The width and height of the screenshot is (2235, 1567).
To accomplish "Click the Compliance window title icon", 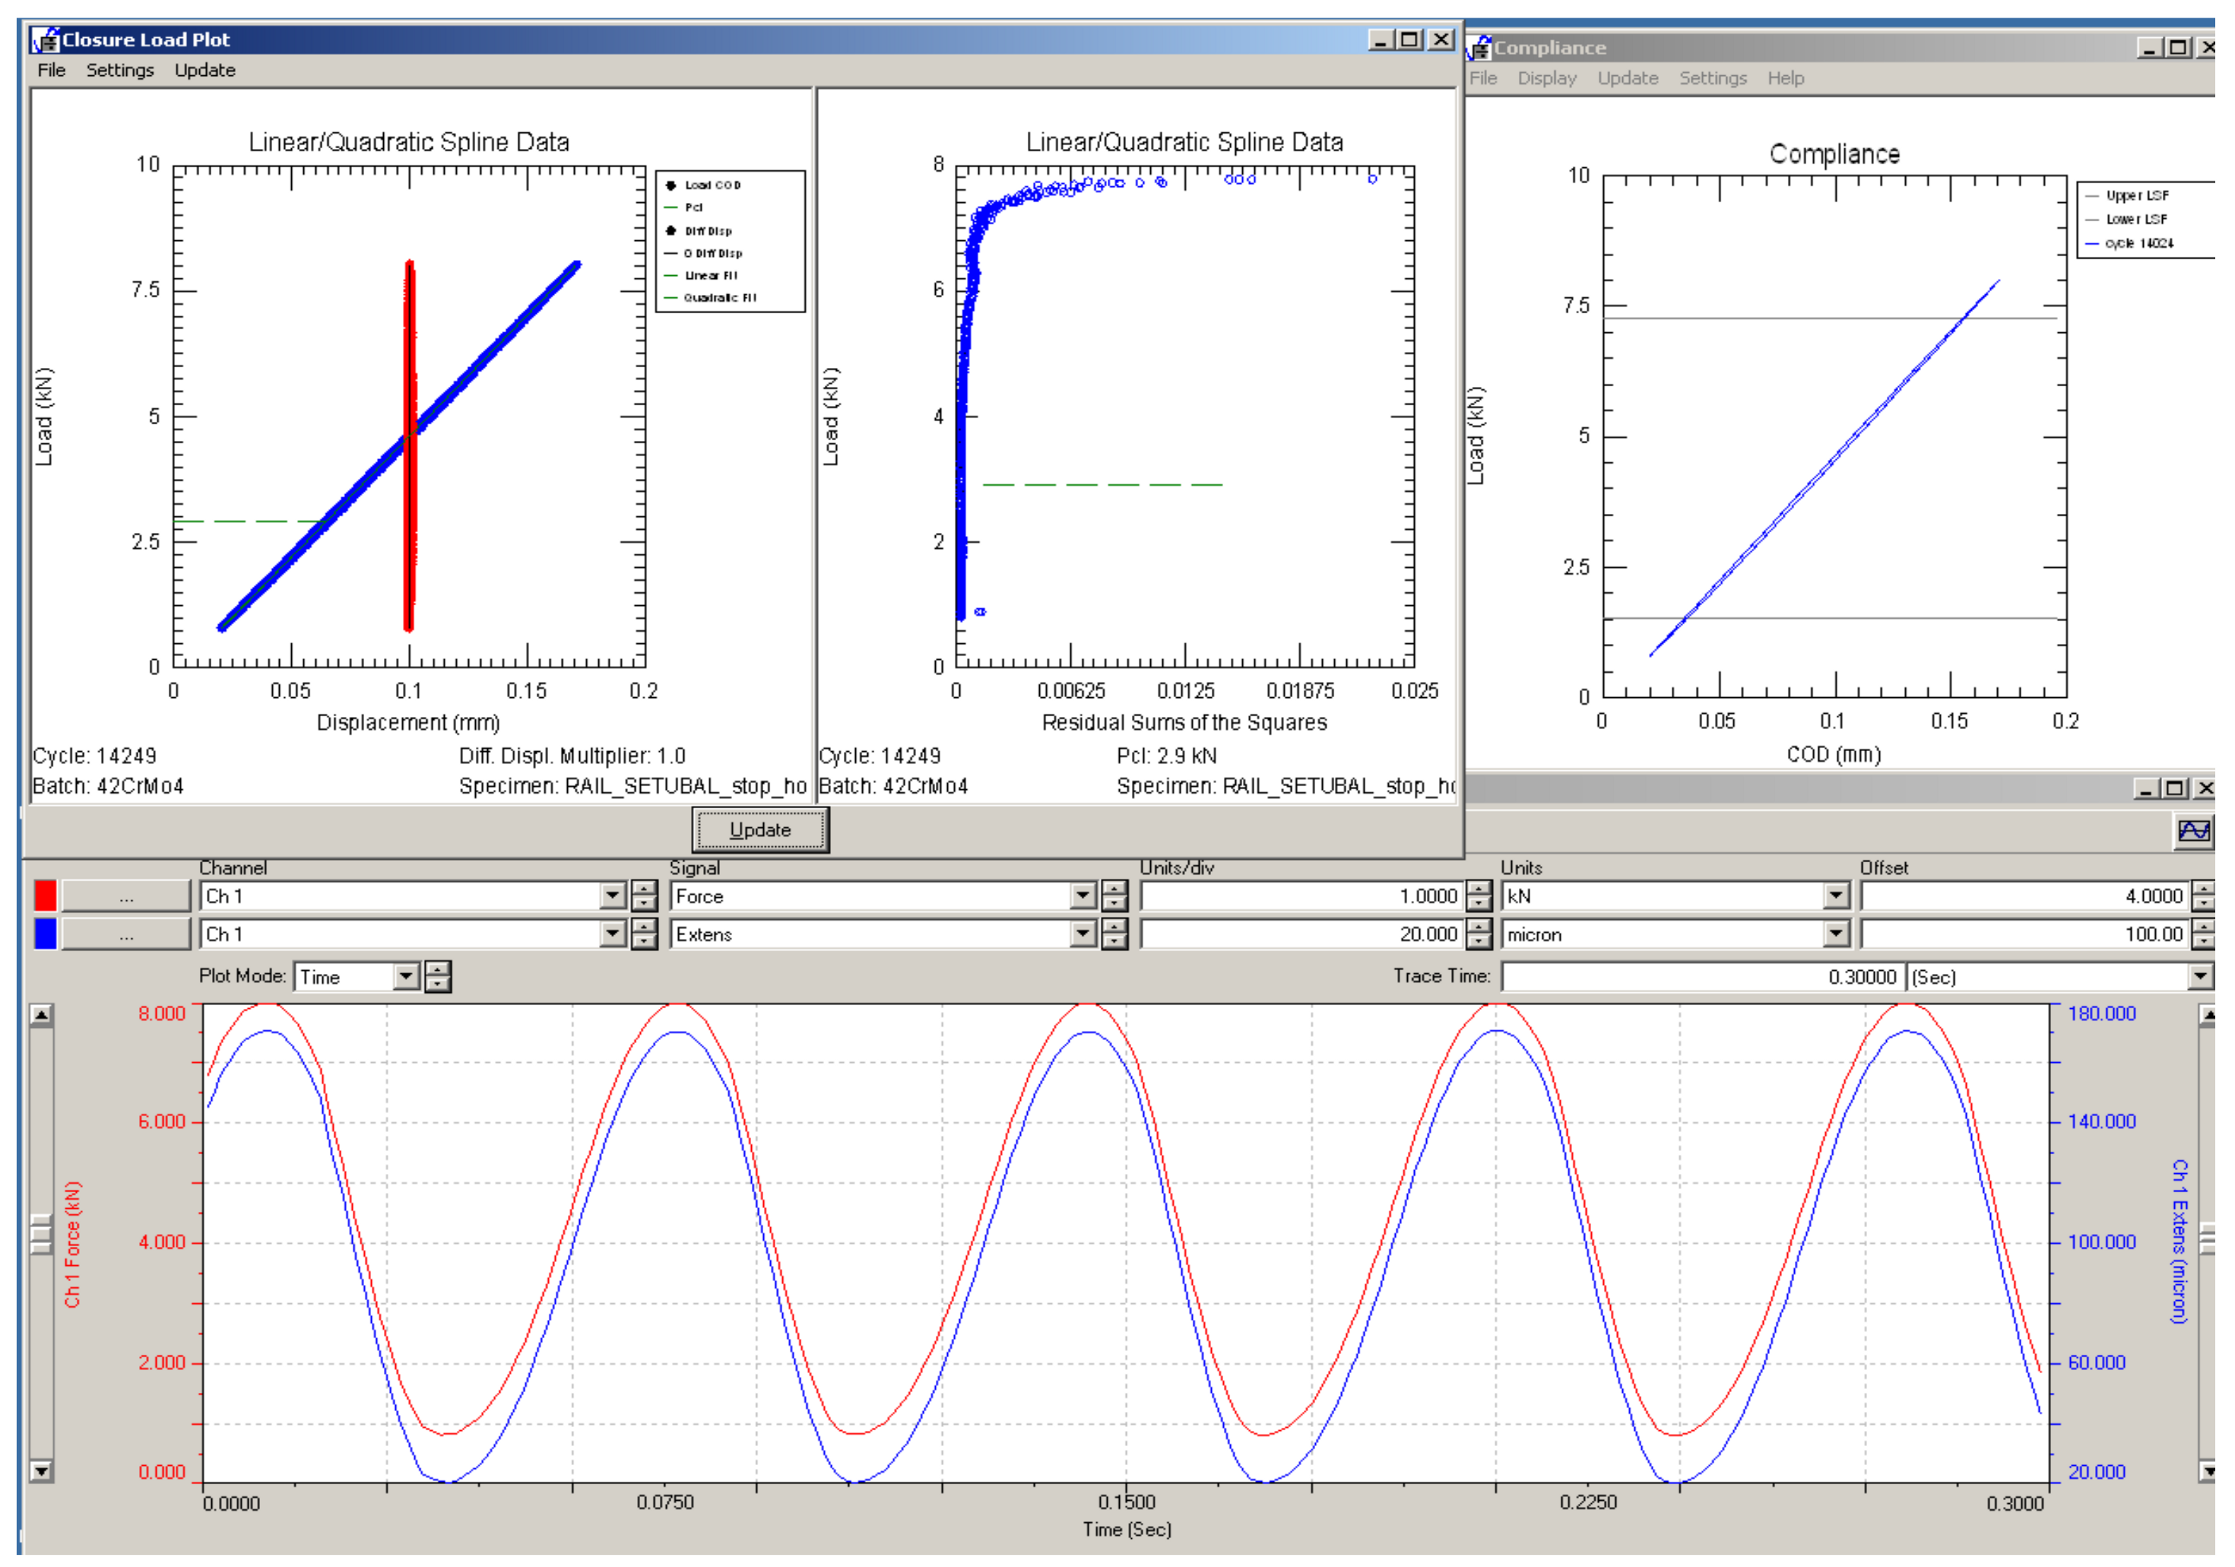I will (x=1479, y=48).
